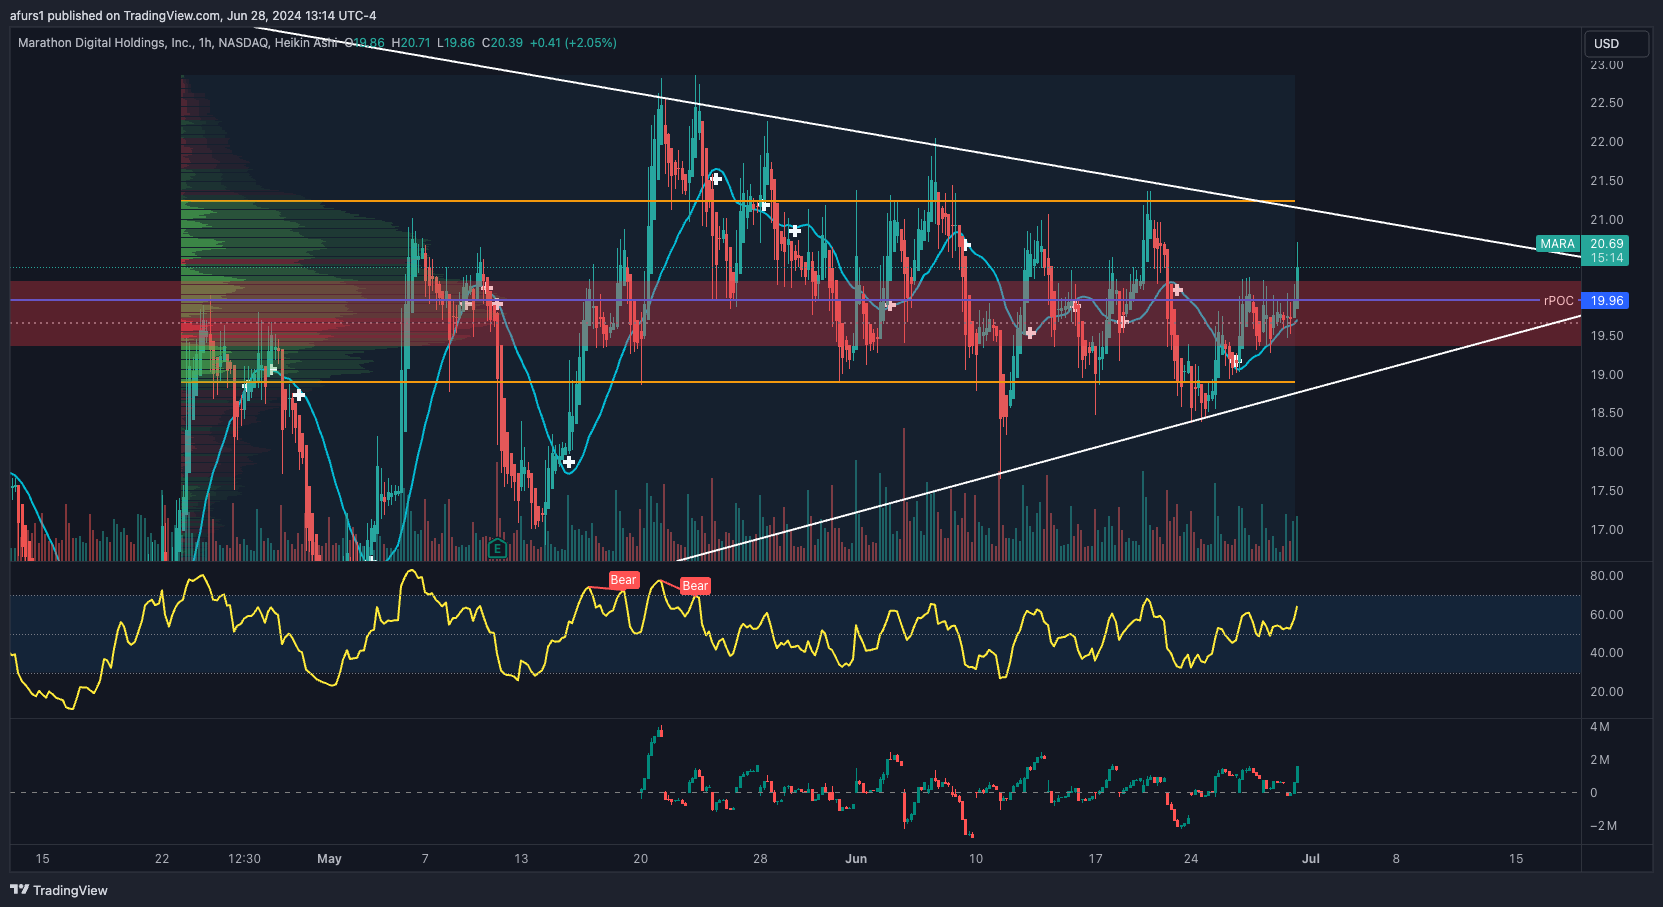
Task: Click the H20.71 high value
Action: 411,43
